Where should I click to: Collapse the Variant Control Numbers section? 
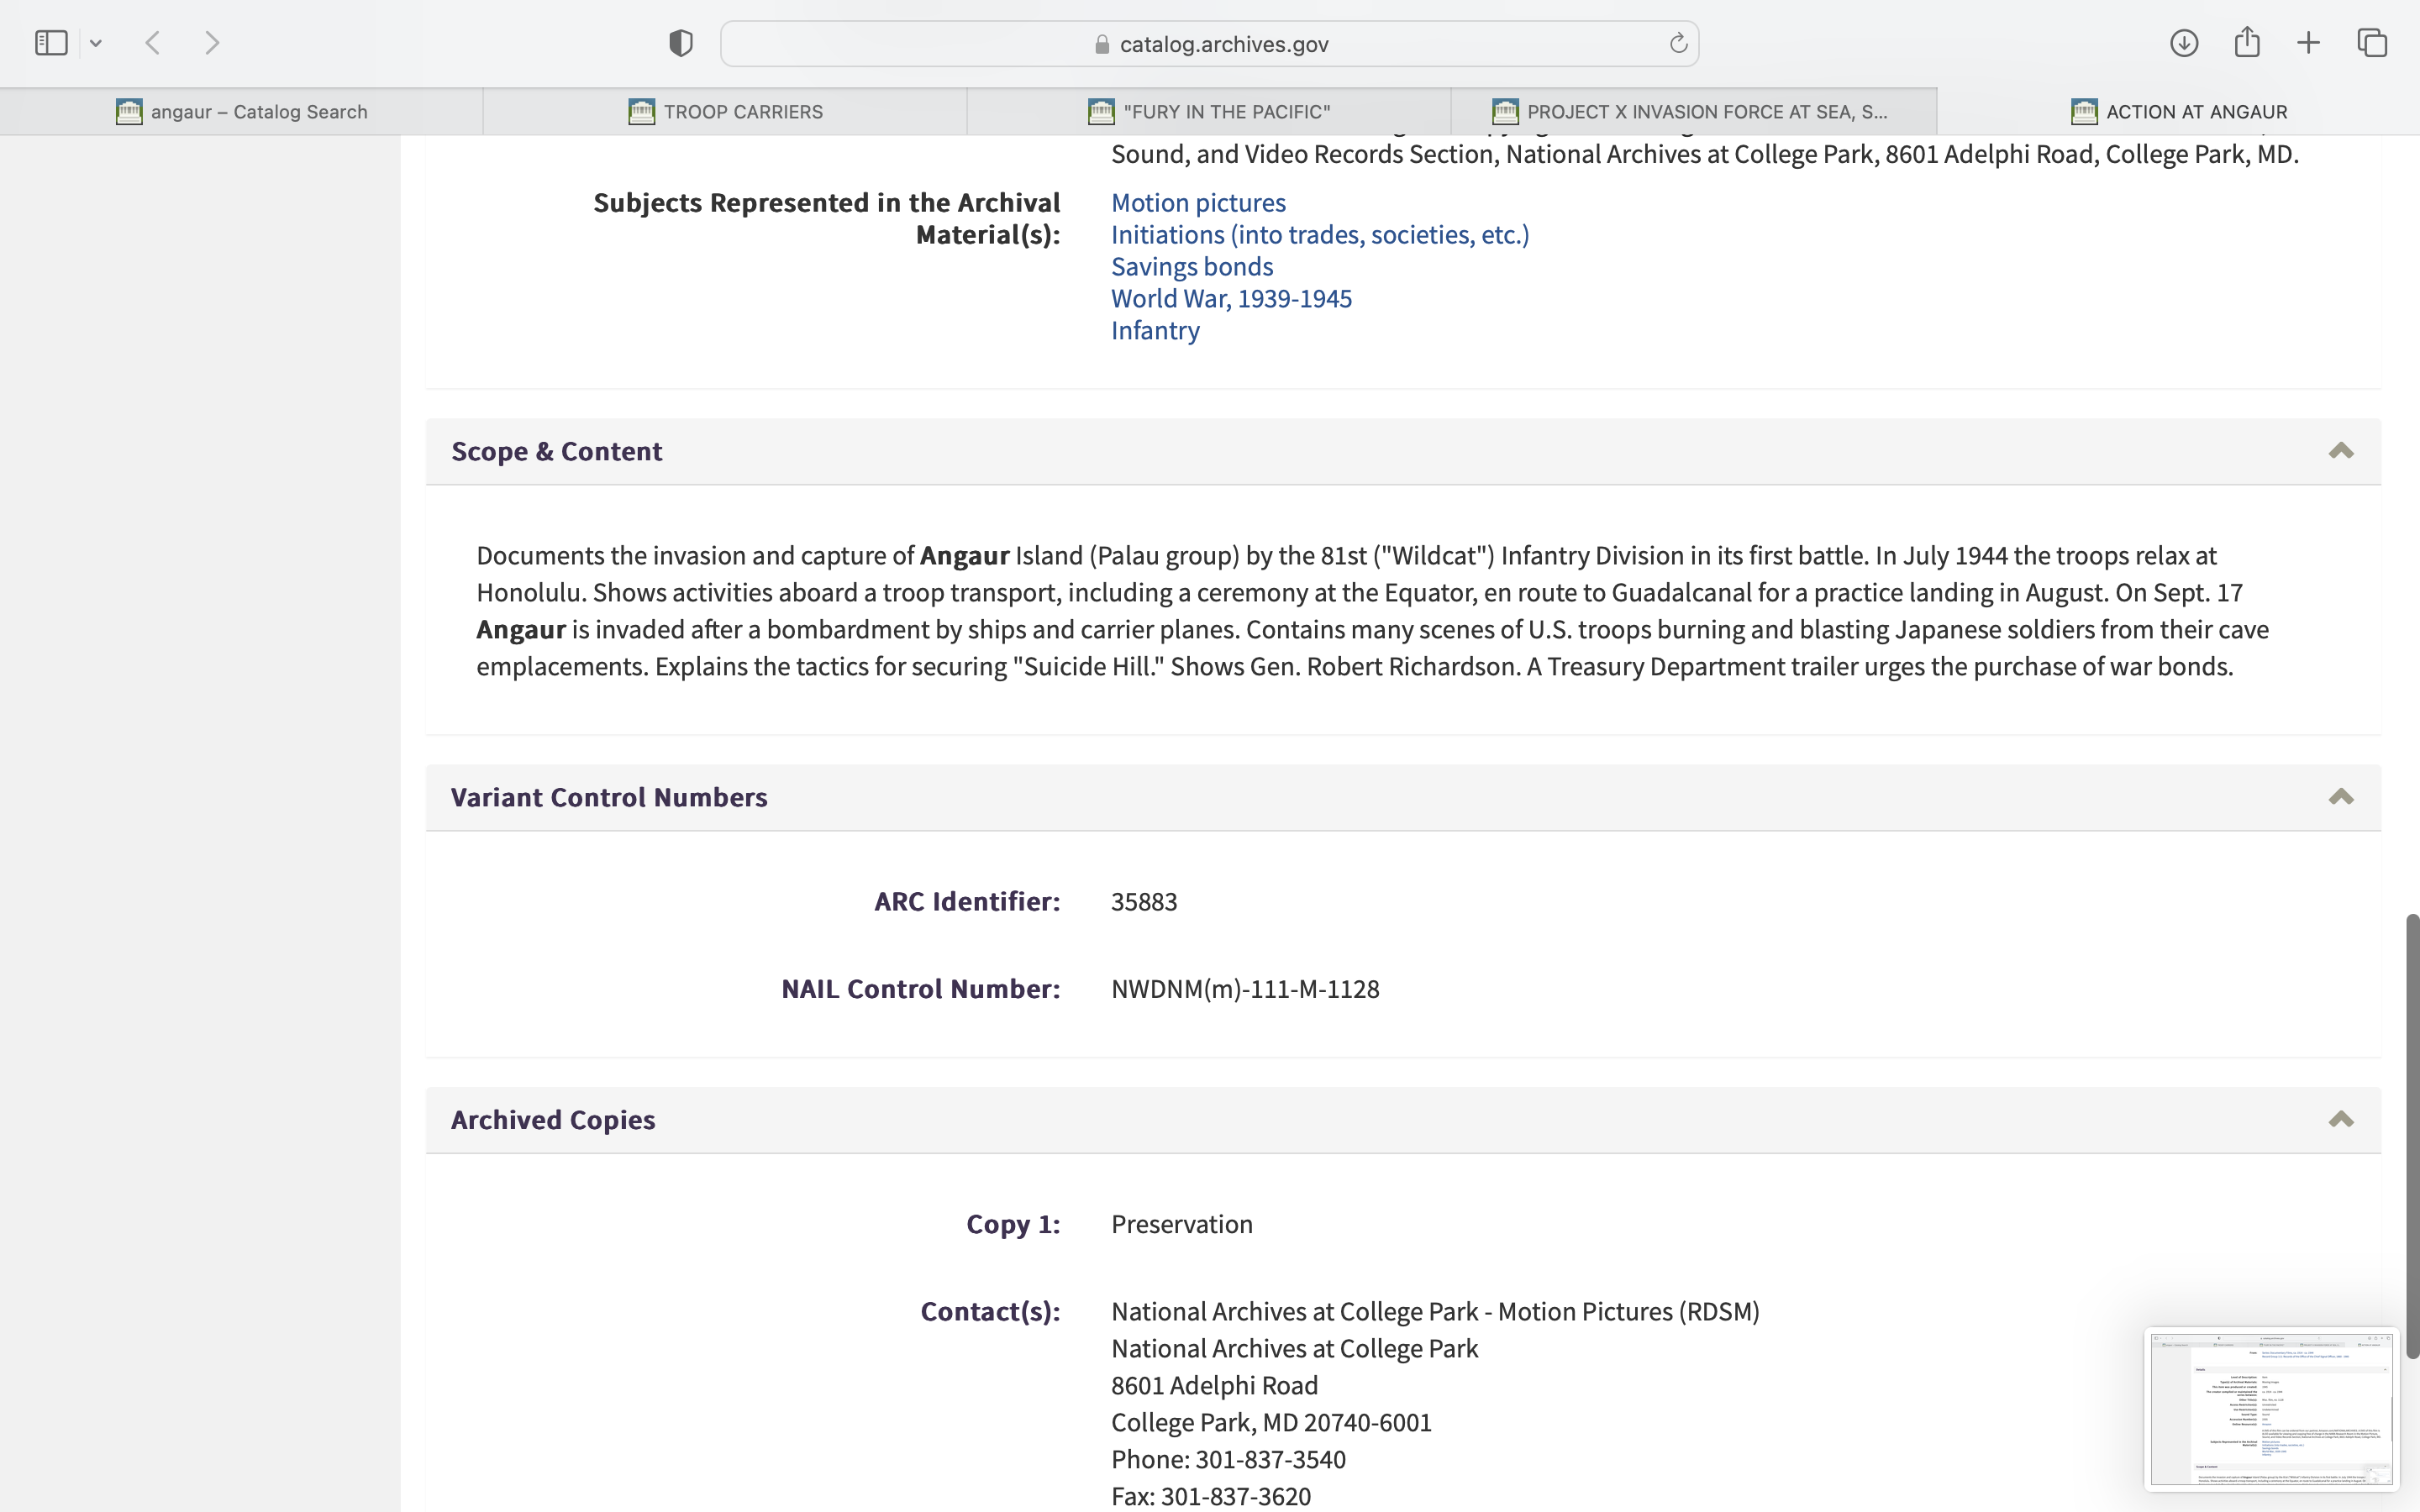click(2340, 797)
